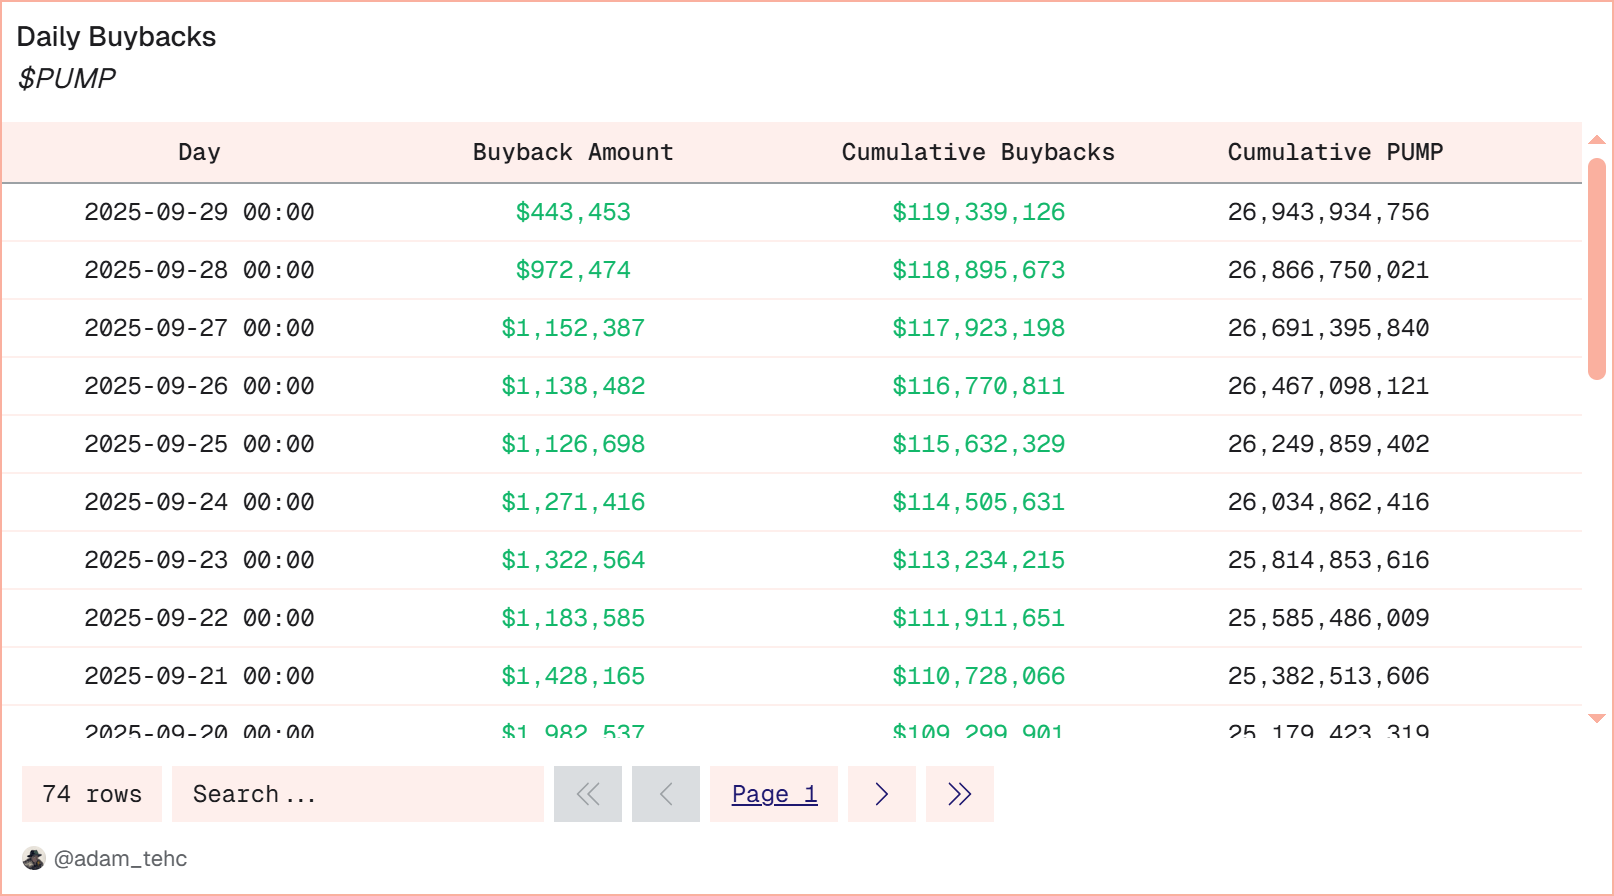Select cumulative PUMP 26,034,862,416
This screenshot has height=896, width=1614.
(x=1328, y=502)
